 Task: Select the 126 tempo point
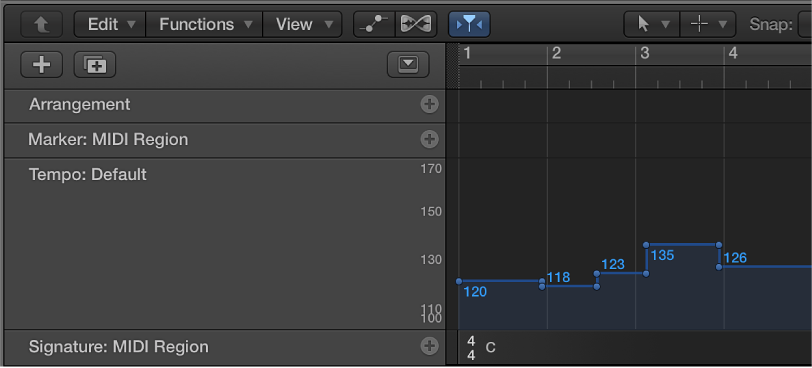pos(719,267)
